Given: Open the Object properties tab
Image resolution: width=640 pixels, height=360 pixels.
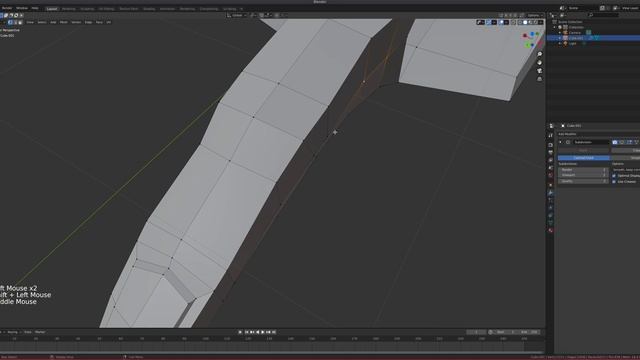Looking at the screenshot, I should point(550,185).
